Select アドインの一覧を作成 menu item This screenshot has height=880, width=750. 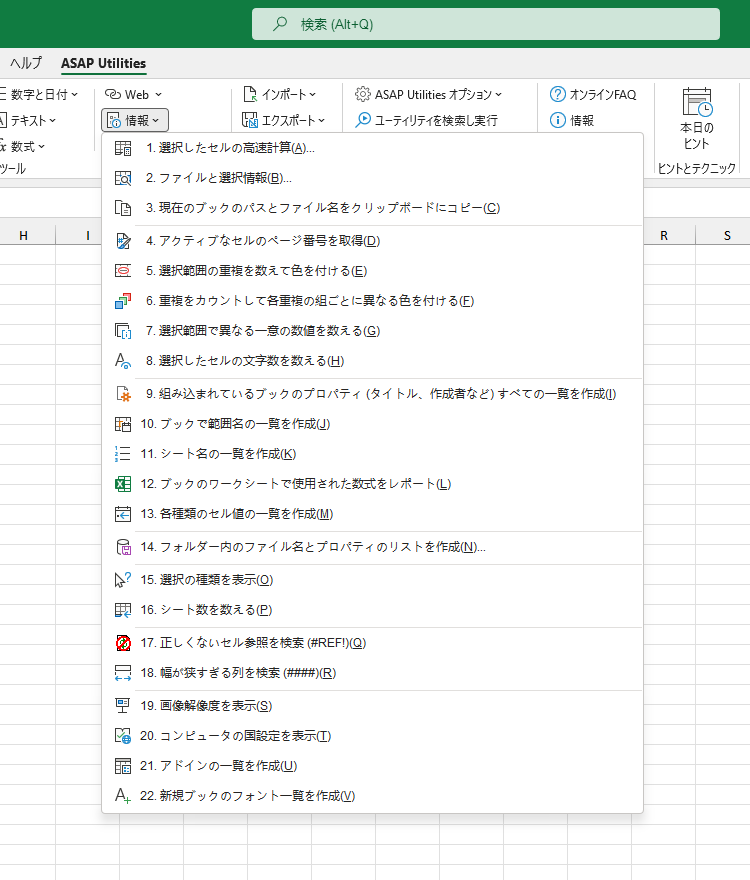click(x=372, y=766)
